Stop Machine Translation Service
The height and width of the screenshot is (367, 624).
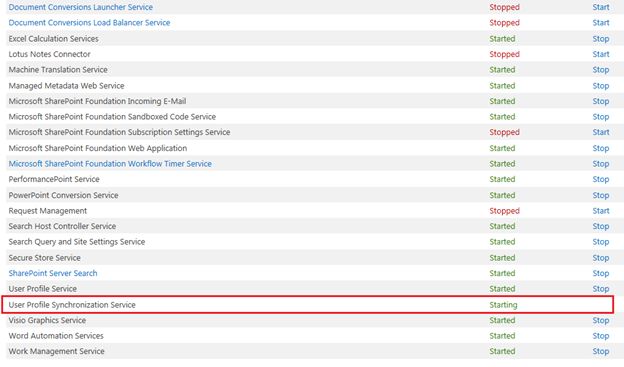[x=601, y=70]
